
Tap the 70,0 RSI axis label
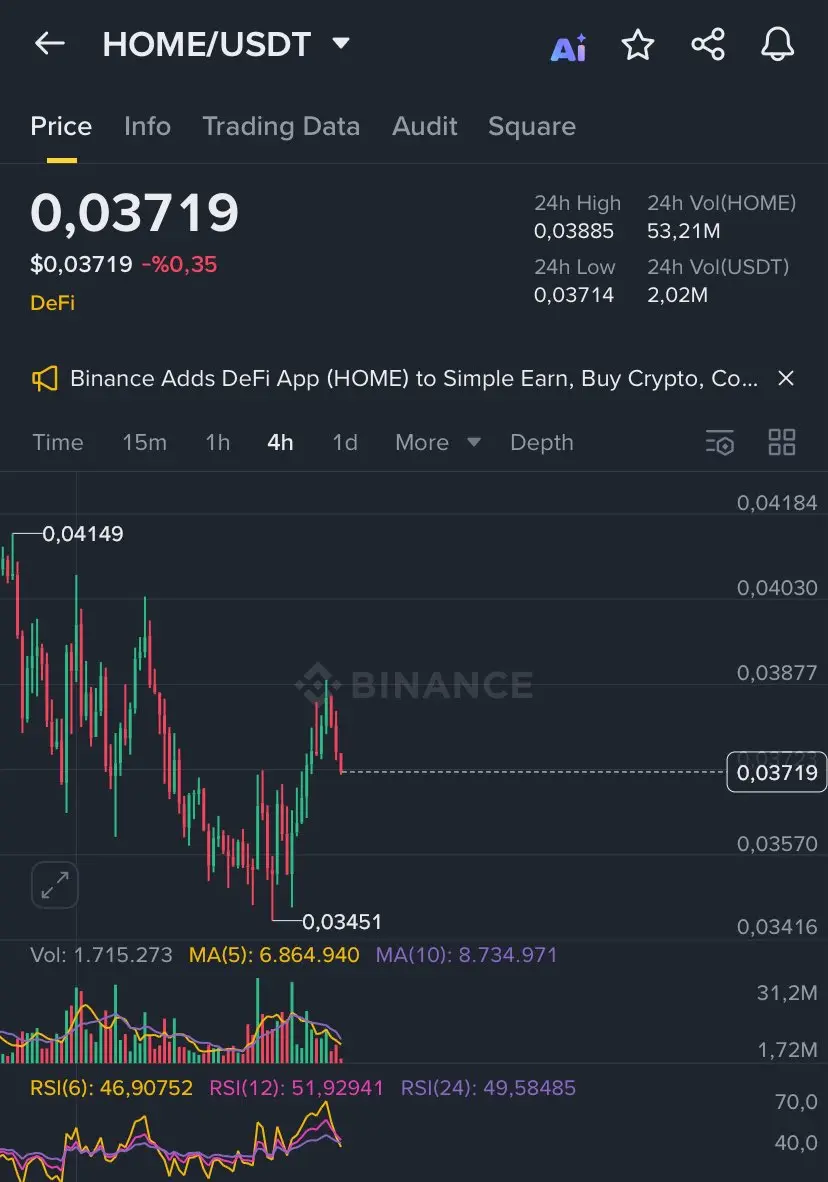click(x=796, y=1102)
